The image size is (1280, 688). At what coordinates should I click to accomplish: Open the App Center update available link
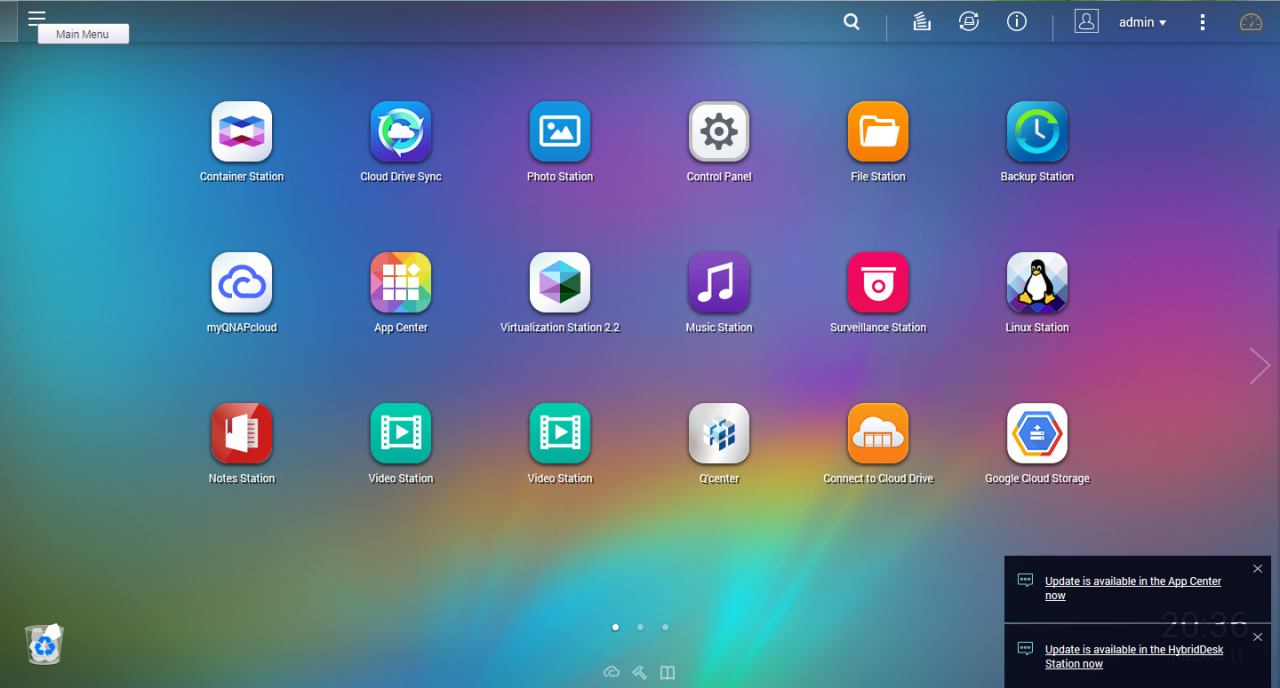pyautogui.click(x=1133, y=588)
